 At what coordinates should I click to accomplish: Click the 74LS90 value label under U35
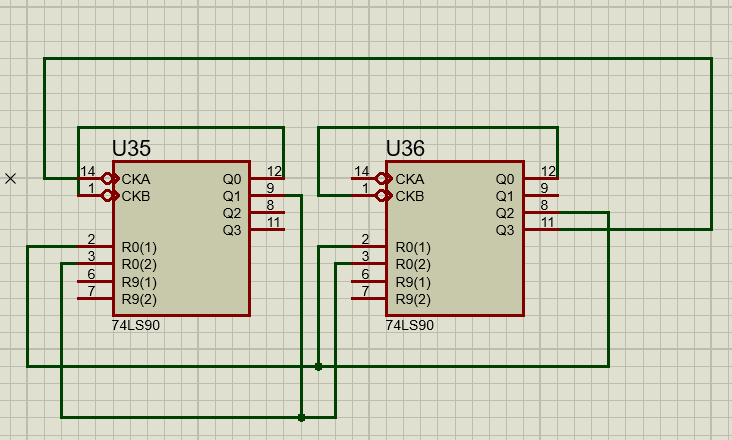[135, 325]
